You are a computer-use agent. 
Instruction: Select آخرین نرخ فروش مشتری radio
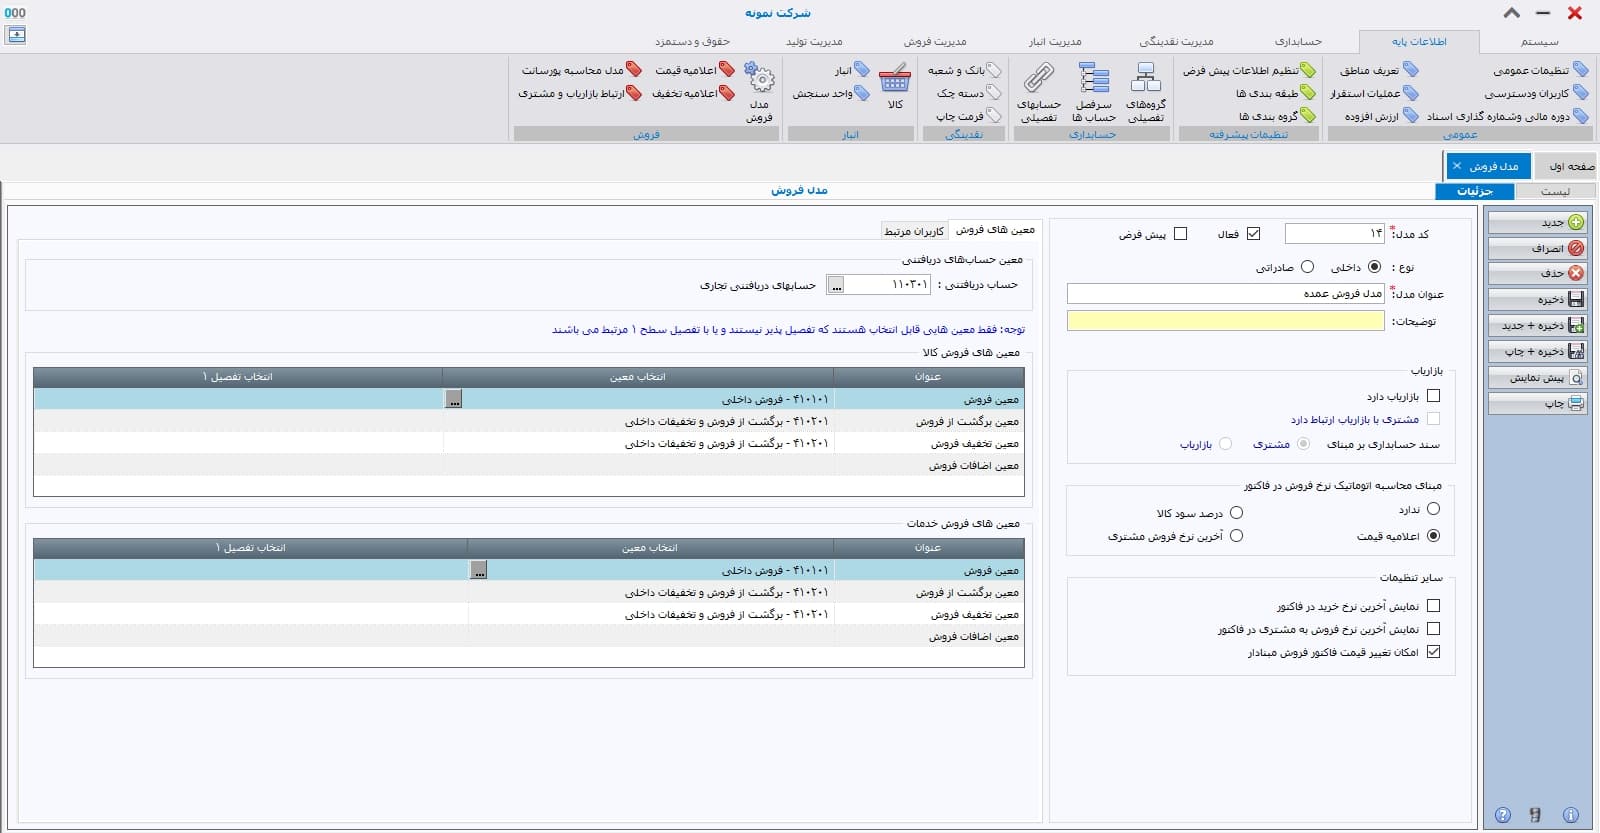pyautogui.click(x=1236, y=536)
